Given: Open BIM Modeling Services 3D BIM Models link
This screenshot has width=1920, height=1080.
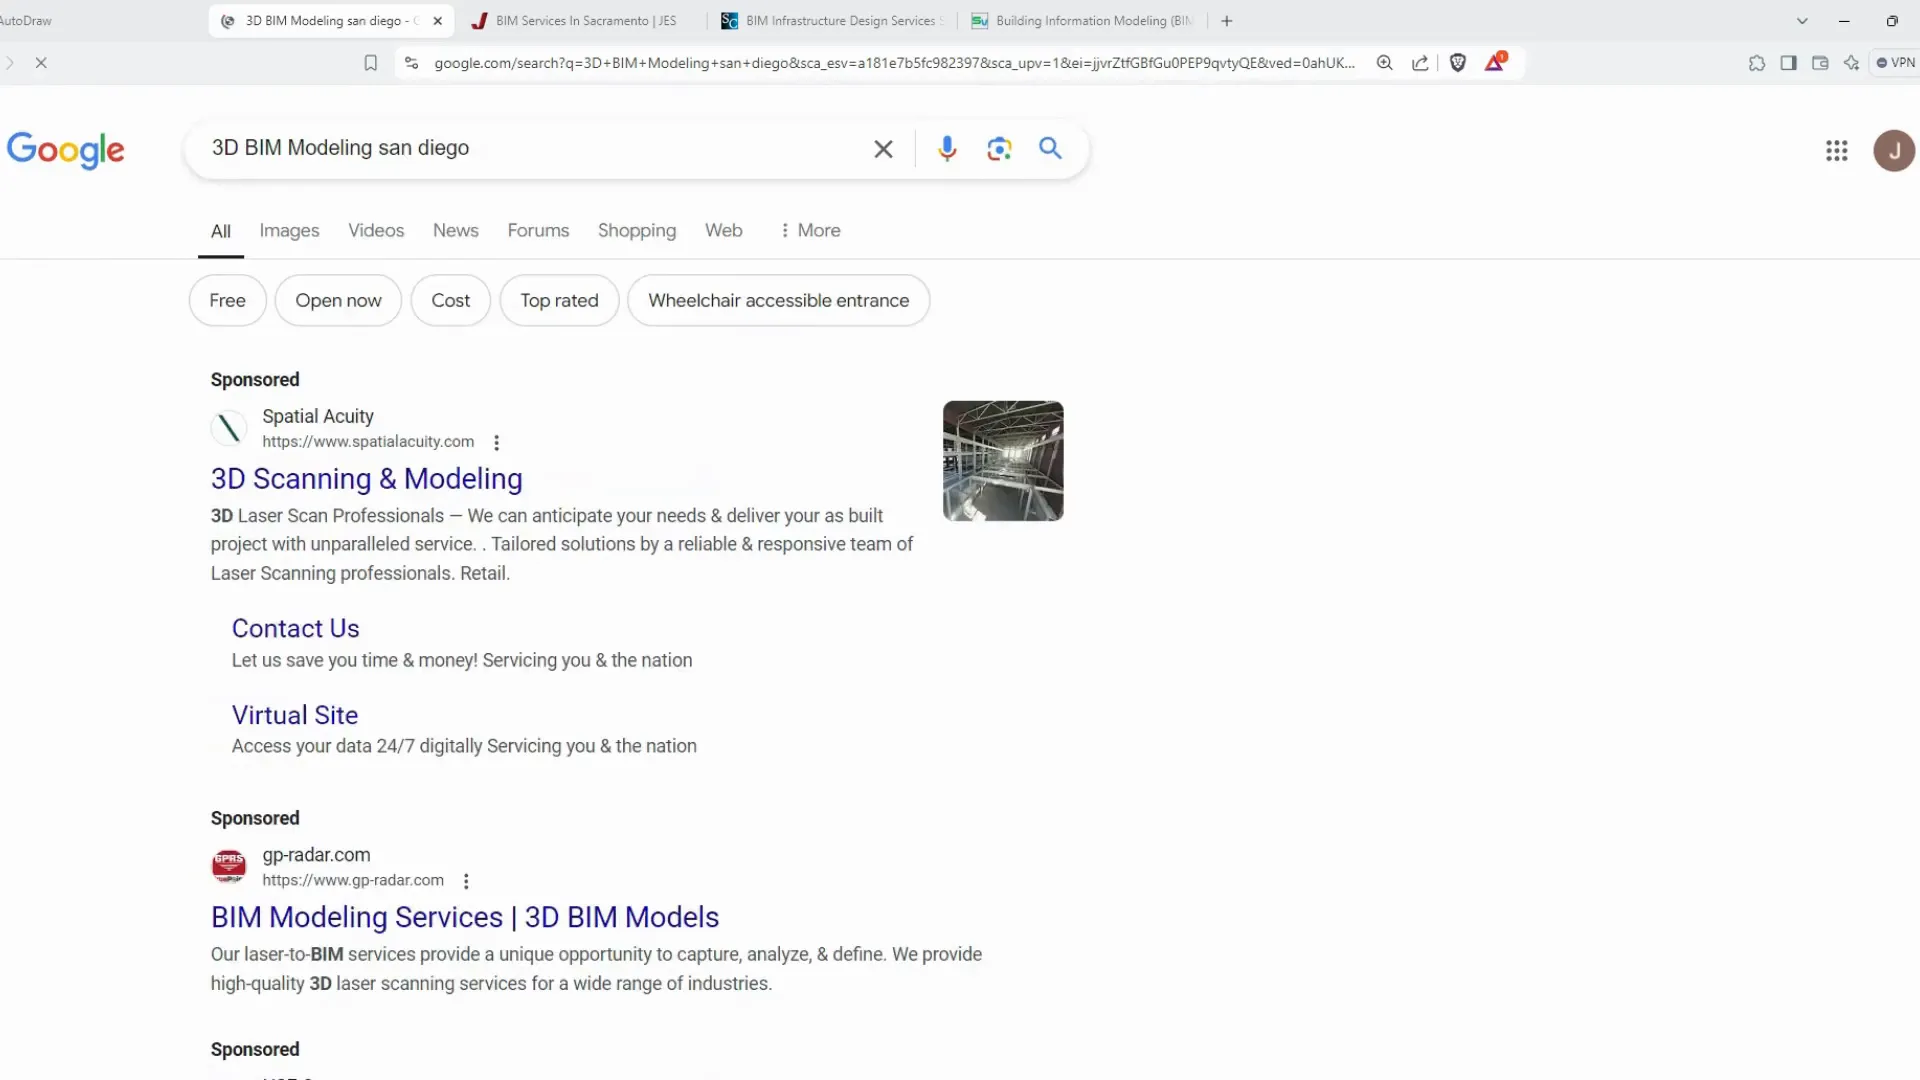Looking at the screenshot, I should click(465, 918).
